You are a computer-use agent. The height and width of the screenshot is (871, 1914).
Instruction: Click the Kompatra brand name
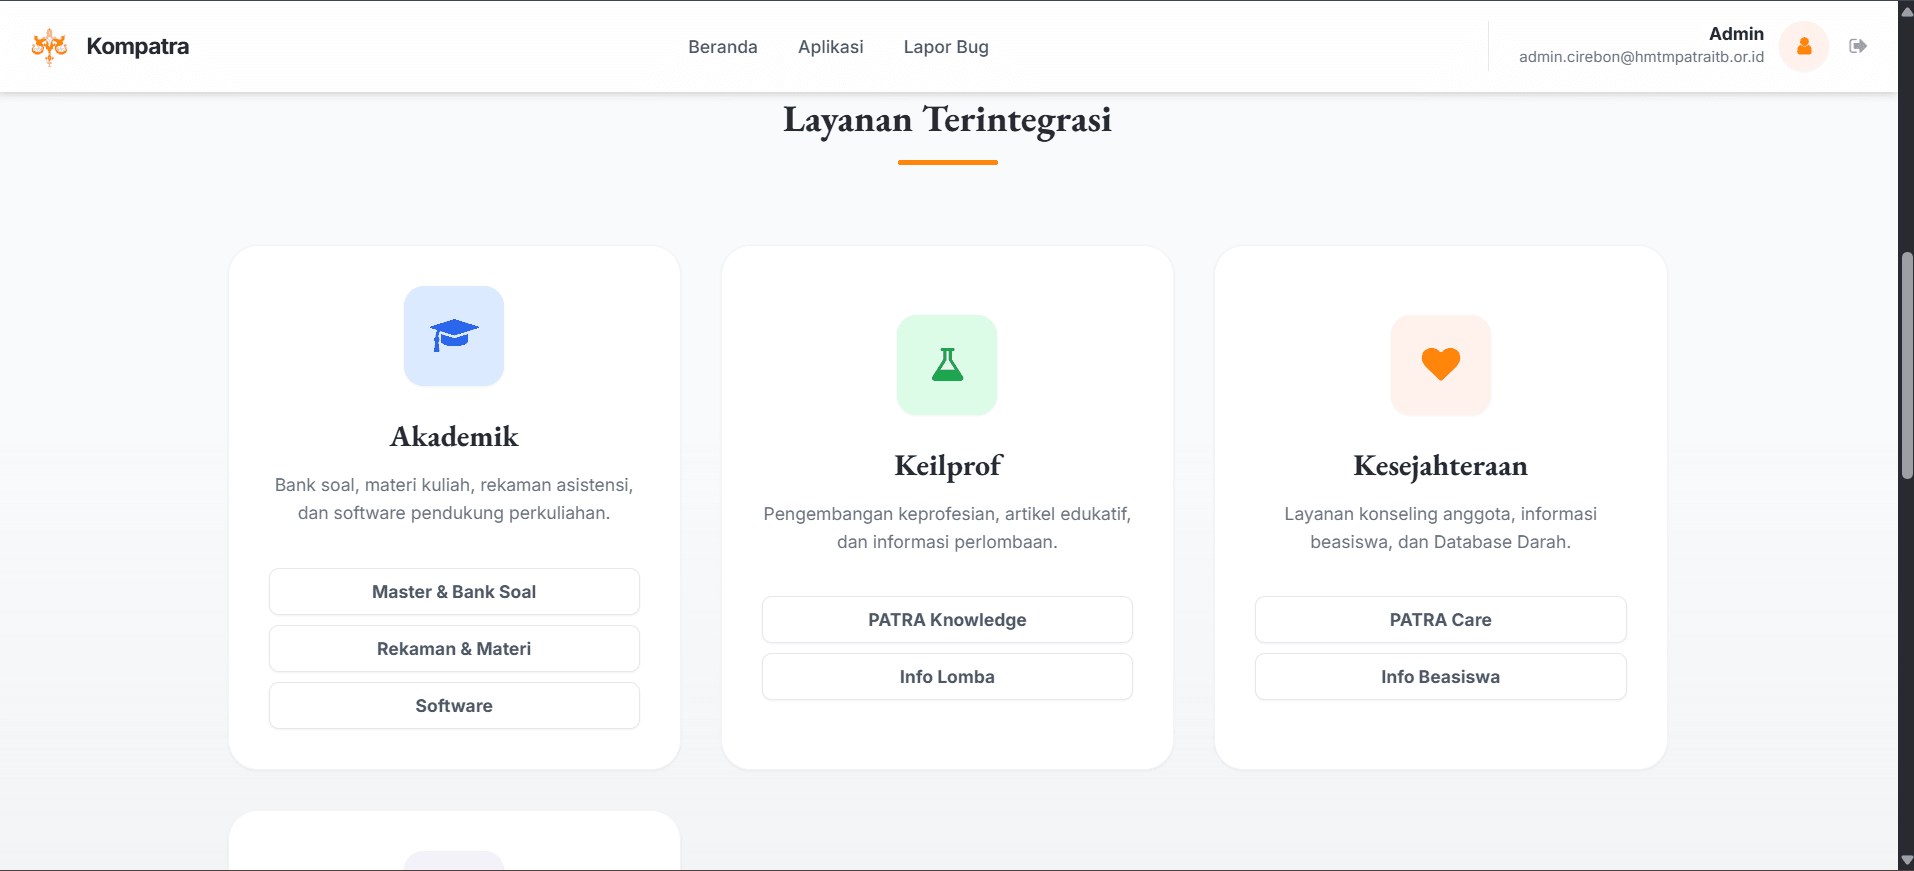coord(138,46)
